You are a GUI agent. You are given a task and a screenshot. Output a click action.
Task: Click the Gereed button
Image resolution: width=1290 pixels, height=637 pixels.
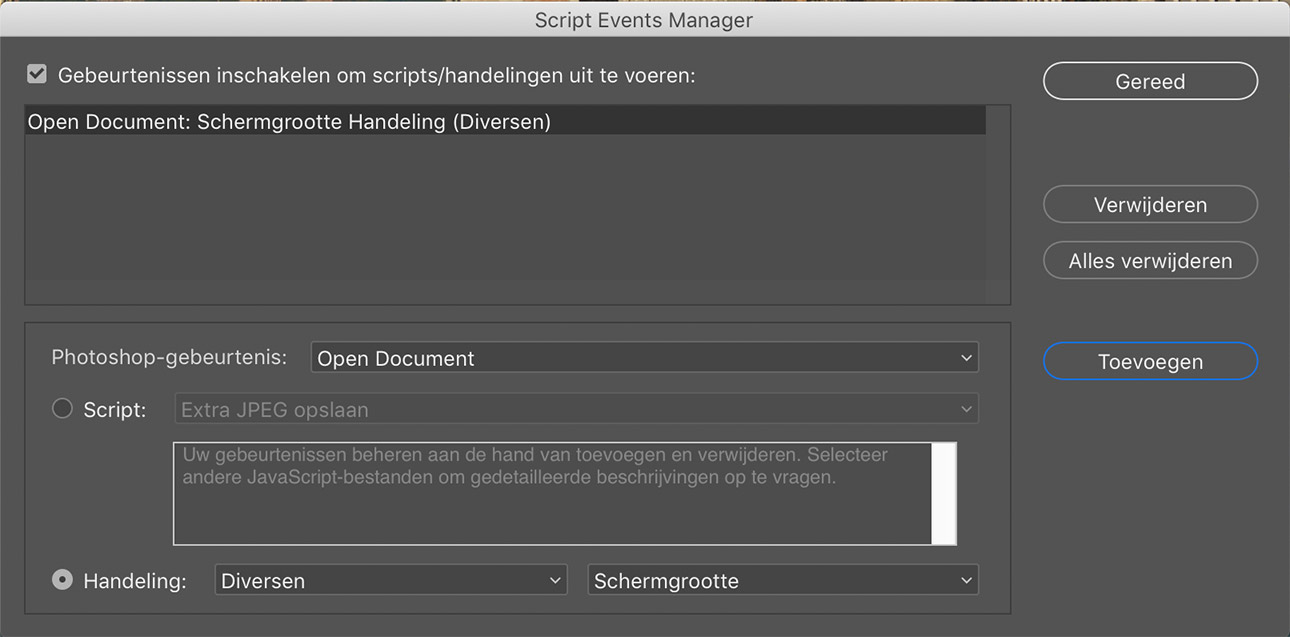[1150, 82]
